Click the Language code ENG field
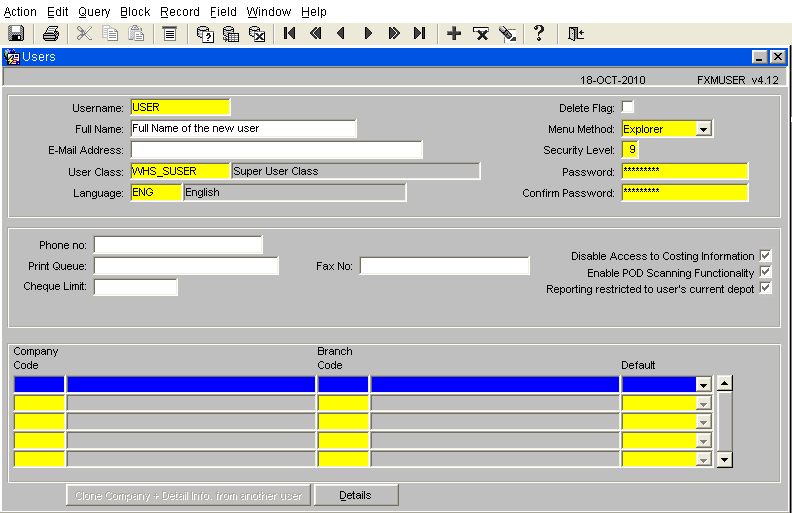The height and width of the screenshot is (513, 792). click(x=156, y=192)
